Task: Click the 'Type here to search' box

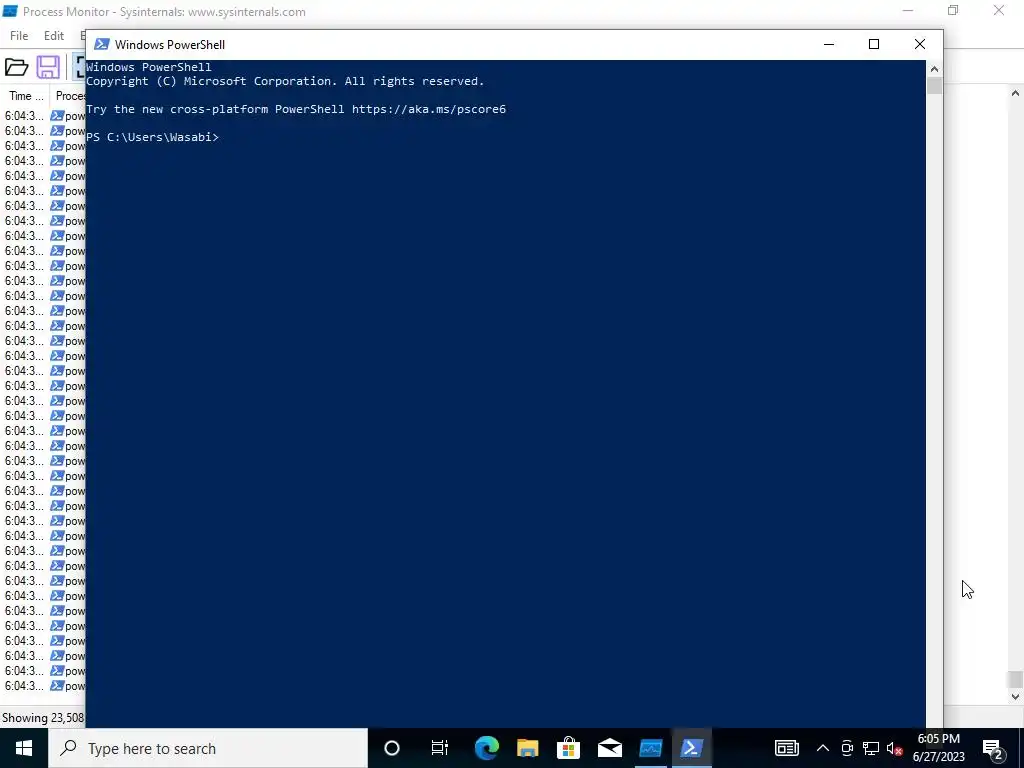Action: [208, 748]
